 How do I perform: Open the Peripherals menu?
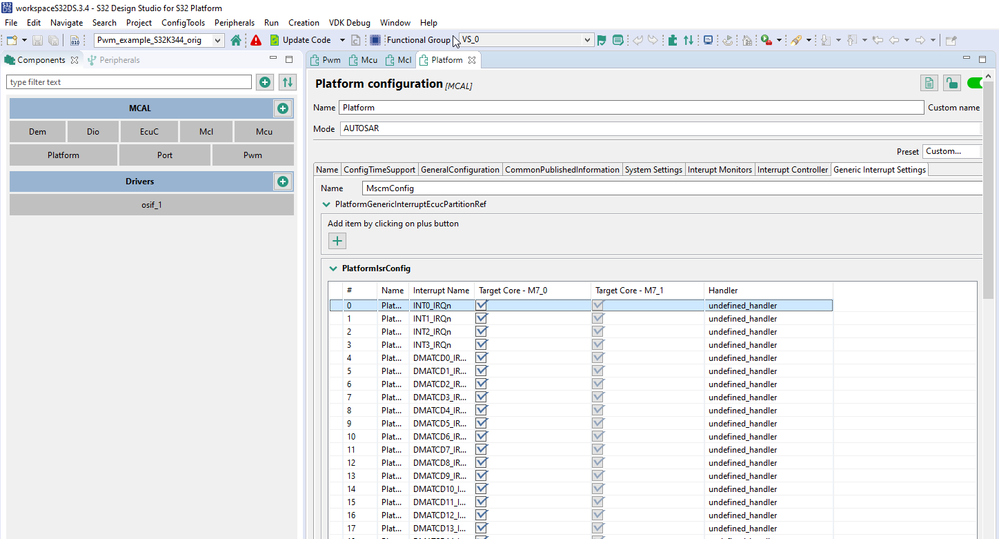[234, 22]
